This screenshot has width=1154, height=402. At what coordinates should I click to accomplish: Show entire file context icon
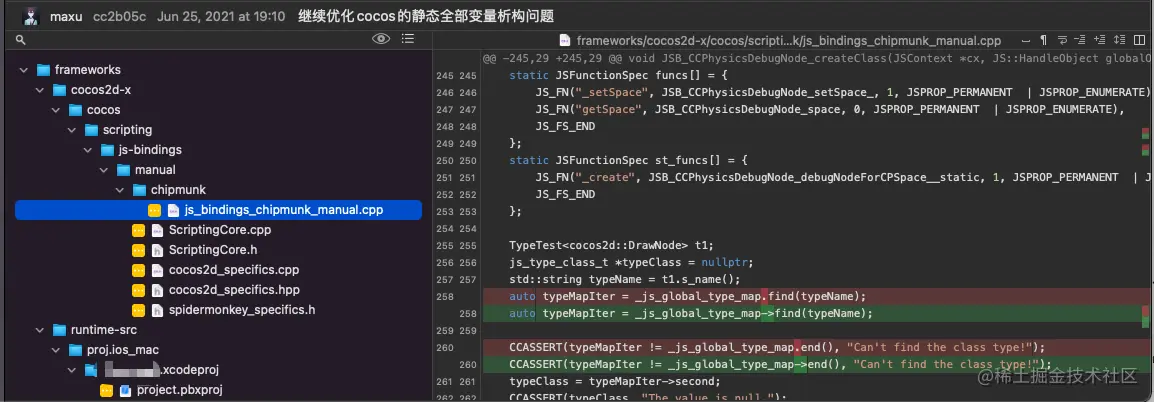(x=1119, y=40)
